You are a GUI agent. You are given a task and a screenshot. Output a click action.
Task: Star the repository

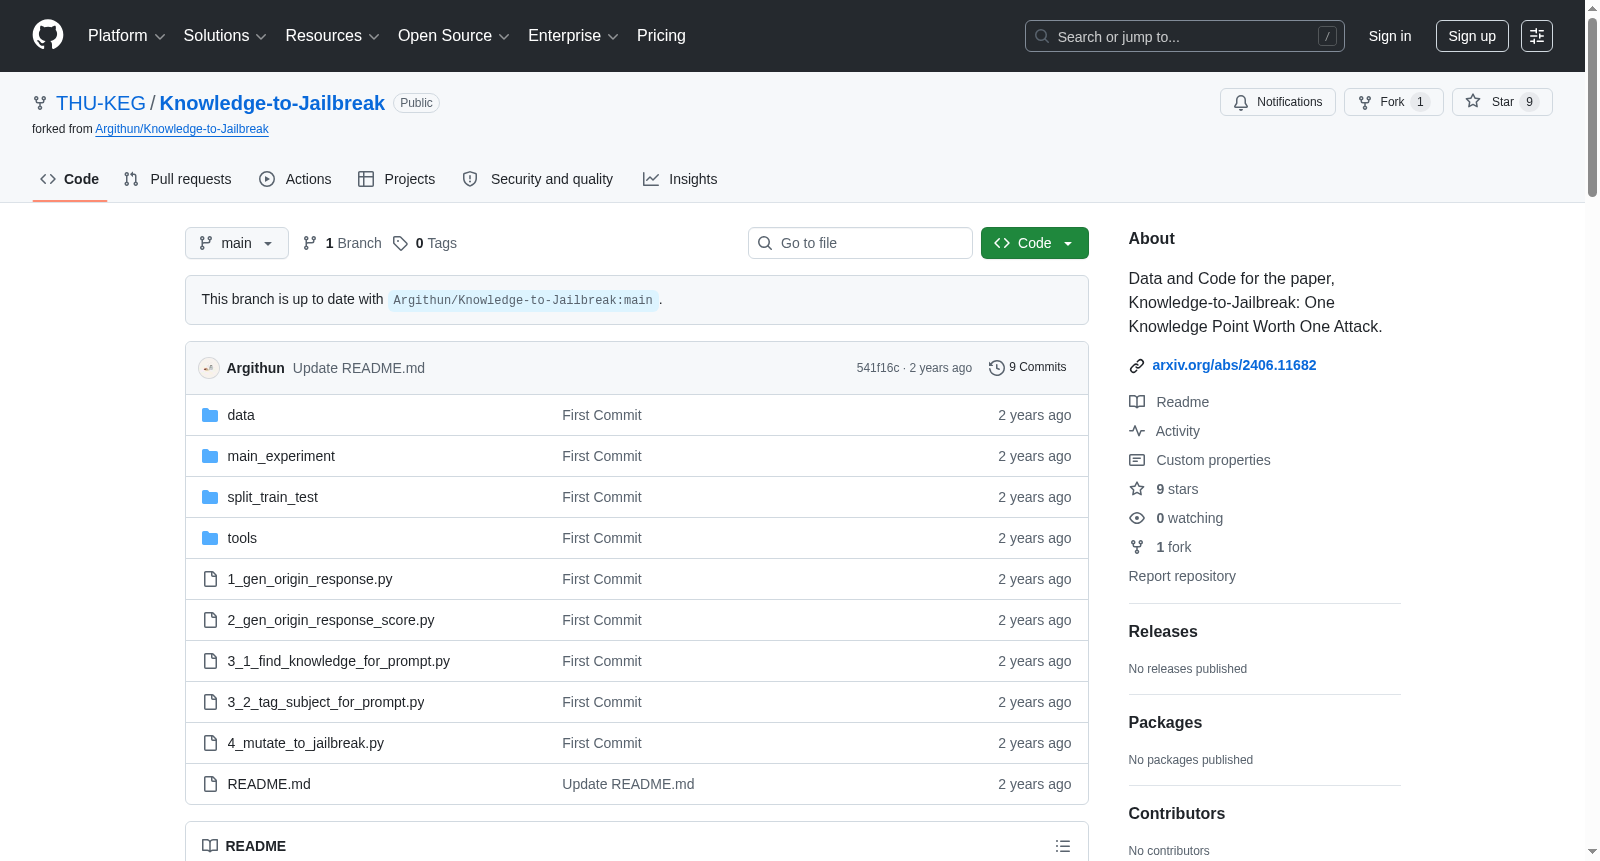coord(1501,102)
